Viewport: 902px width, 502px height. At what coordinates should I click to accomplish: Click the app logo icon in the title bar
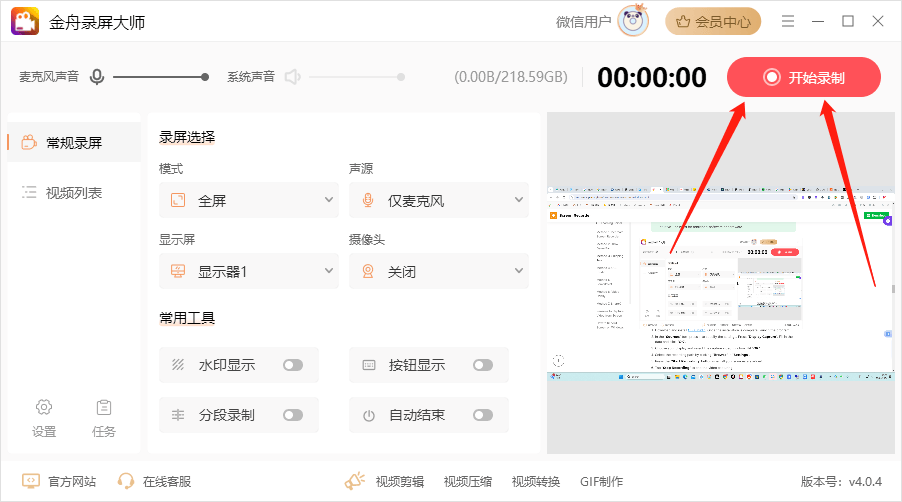click(x=25, y=21)
